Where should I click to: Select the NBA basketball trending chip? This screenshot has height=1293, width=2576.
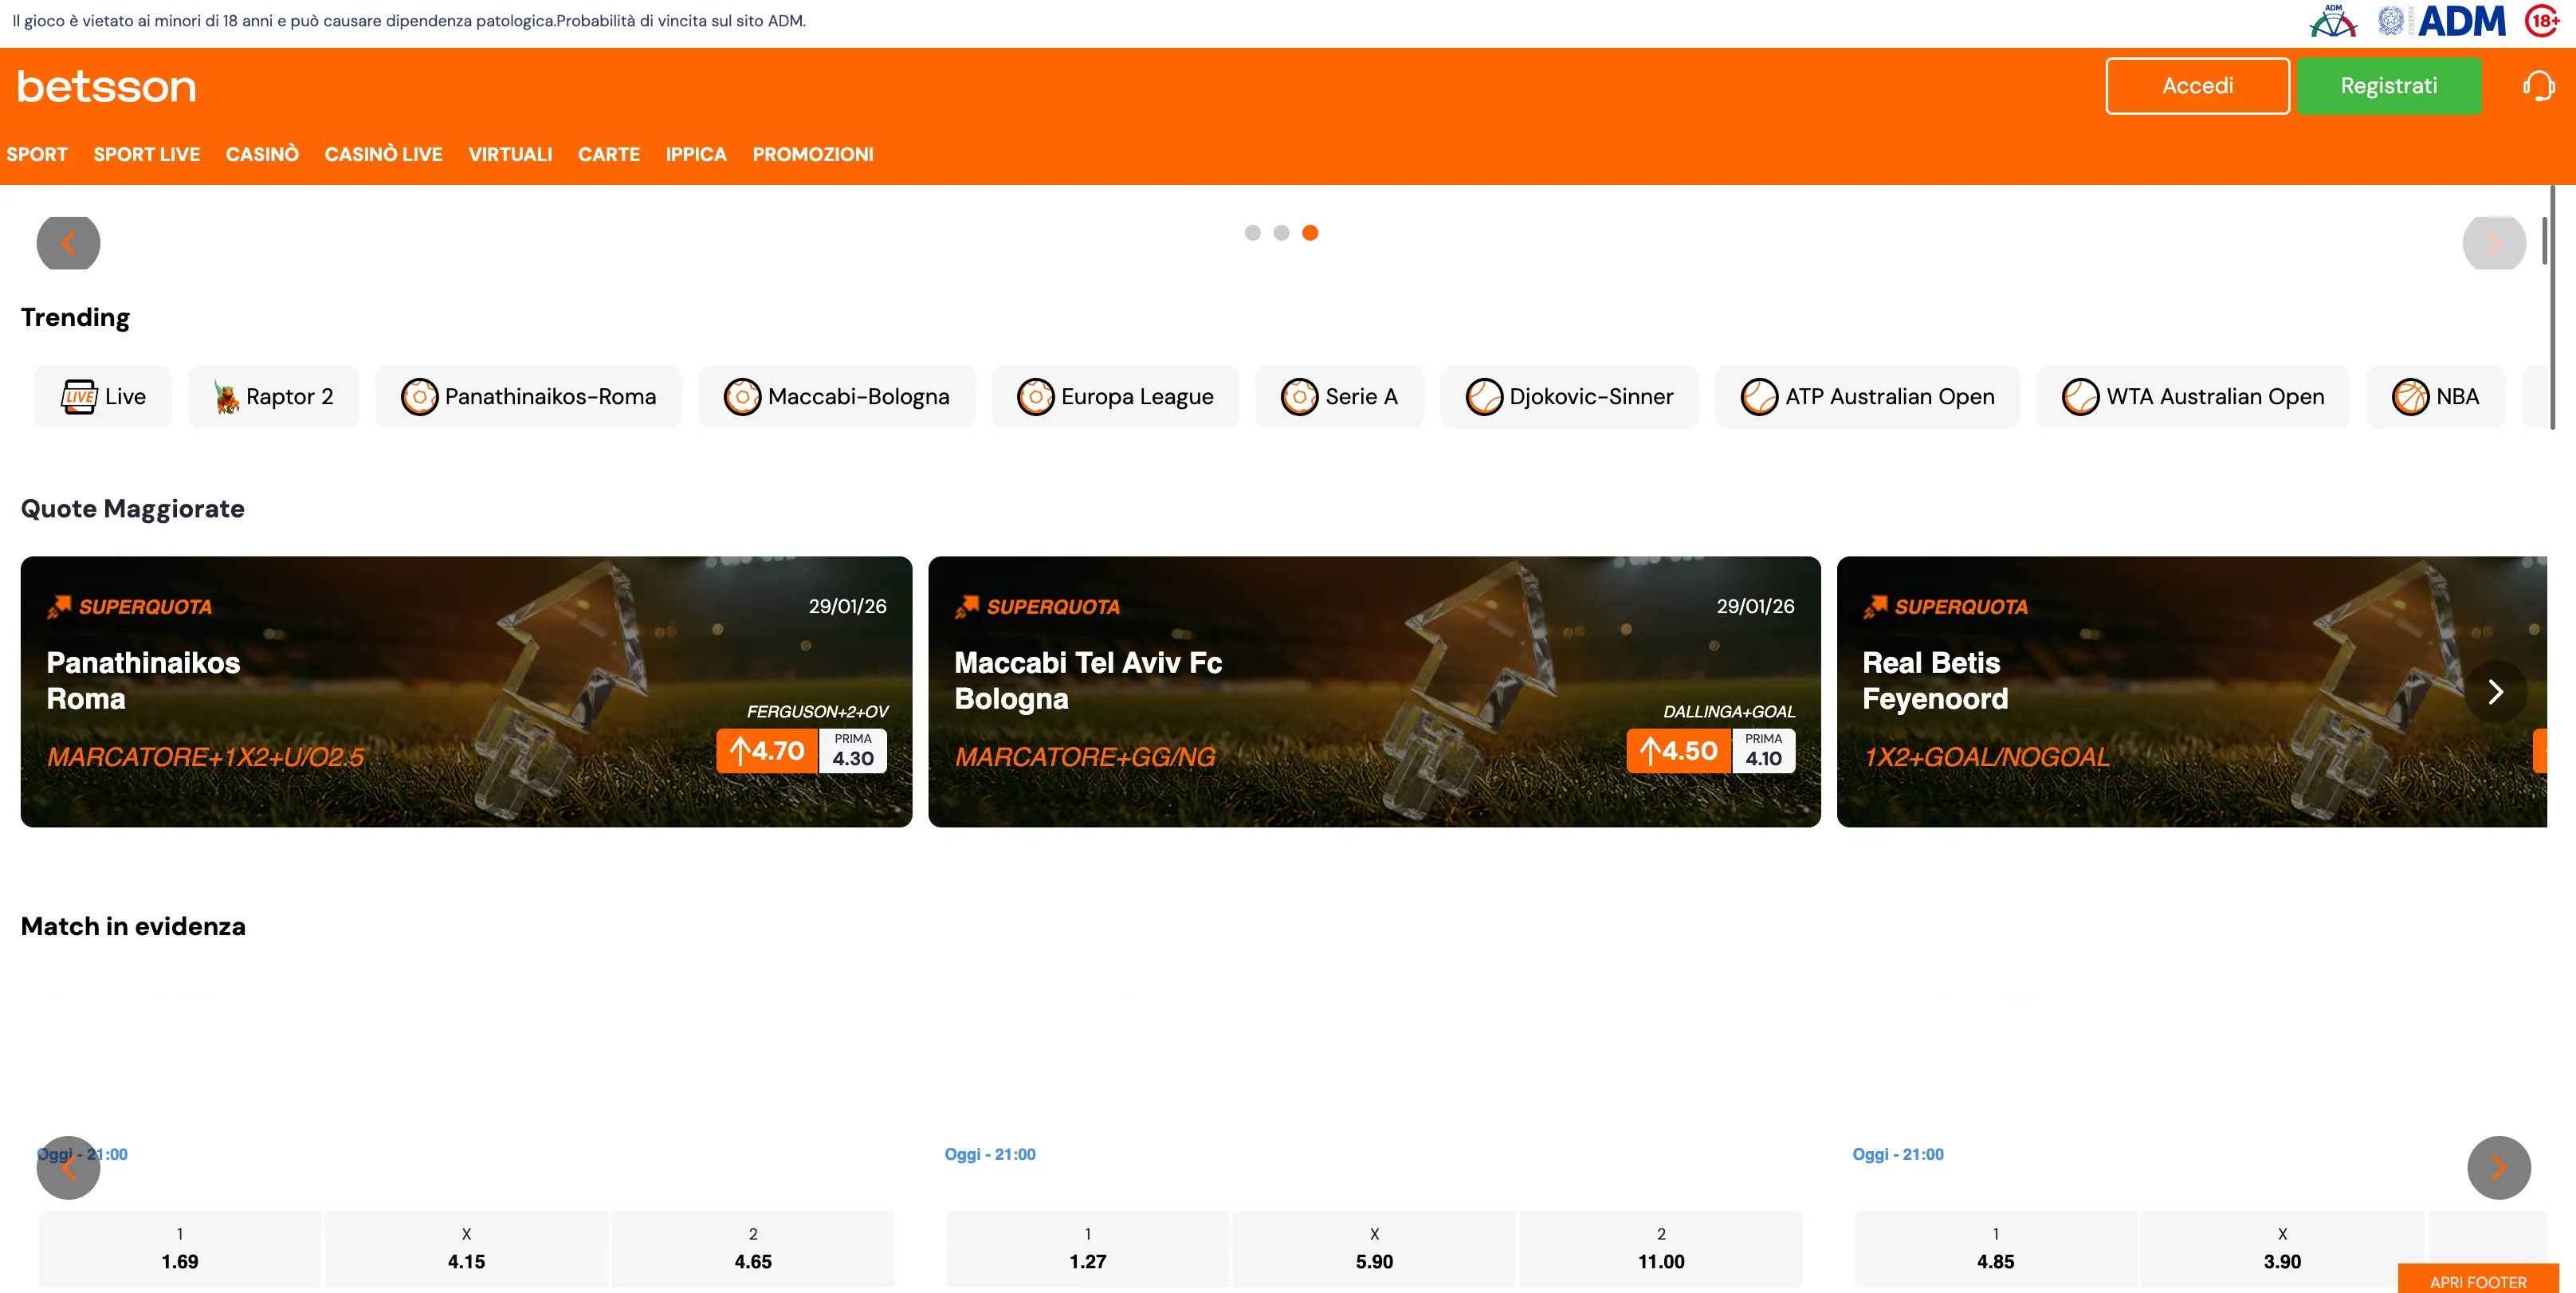[x=2435, y=397]
